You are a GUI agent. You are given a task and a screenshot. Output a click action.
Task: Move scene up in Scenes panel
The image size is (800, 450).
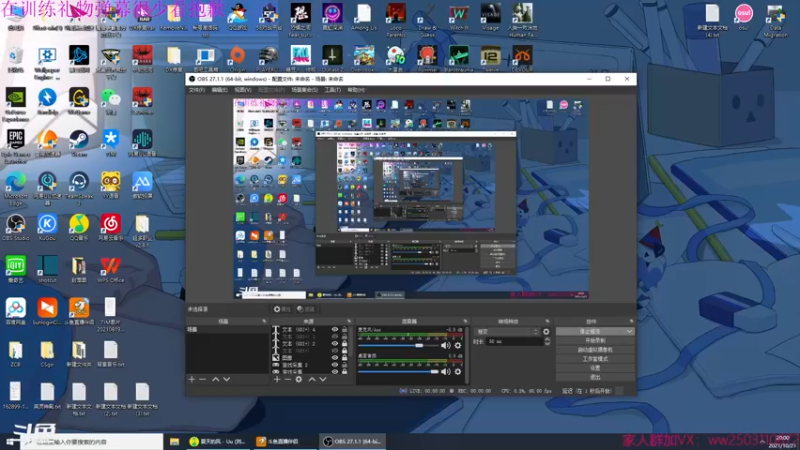(215, 380)
